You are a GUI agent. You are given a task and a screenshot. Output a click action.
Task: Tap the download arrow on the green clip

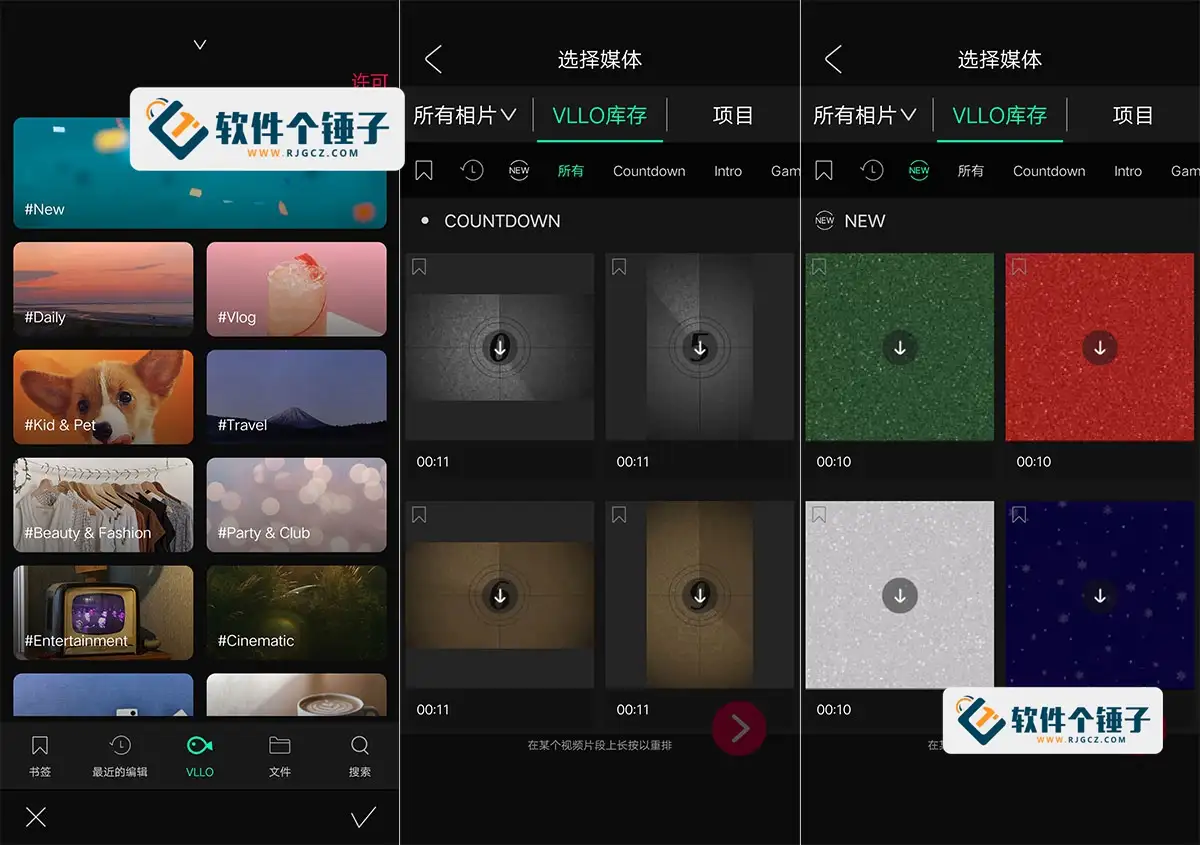click(899, 347)
